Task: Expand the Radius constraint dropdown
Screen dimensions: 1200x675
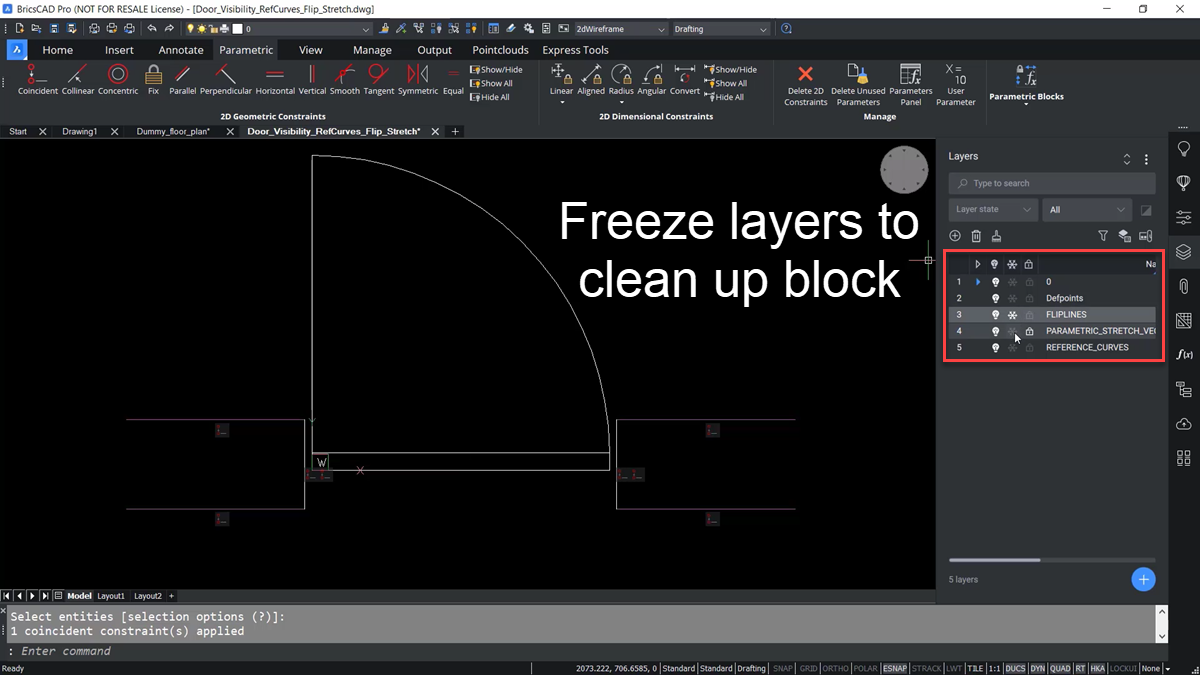Action: point(621,101)
